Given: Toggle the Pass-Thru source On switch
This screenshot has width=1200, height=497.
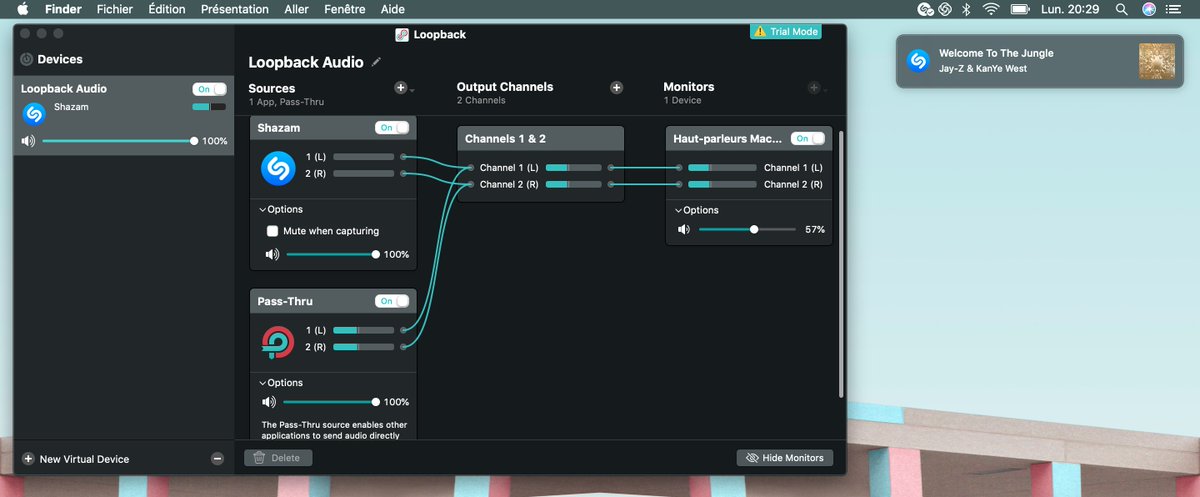Looking at the screenshot, I should 392,301.
